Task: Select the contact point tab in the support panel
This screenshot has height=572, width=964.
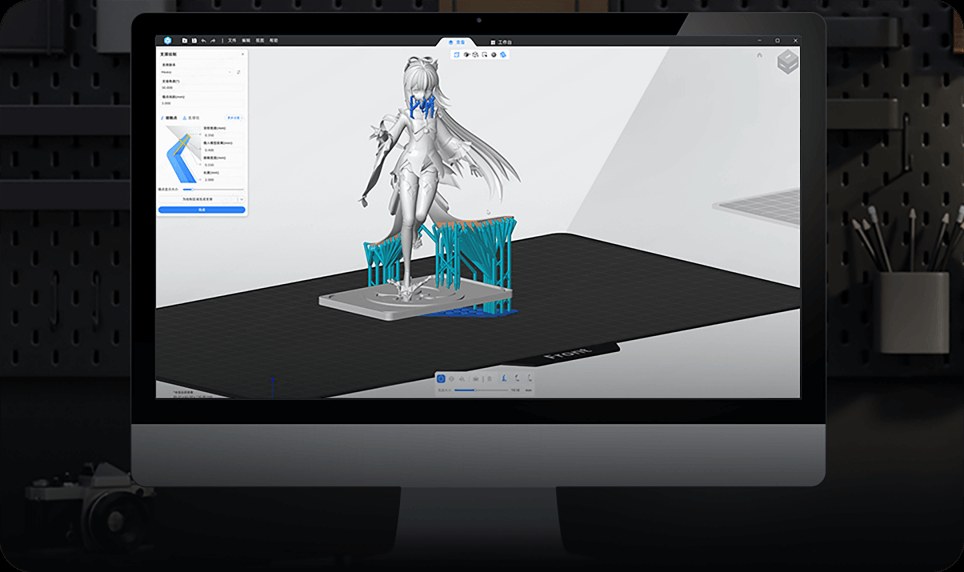Action: (x=169, y=117)
